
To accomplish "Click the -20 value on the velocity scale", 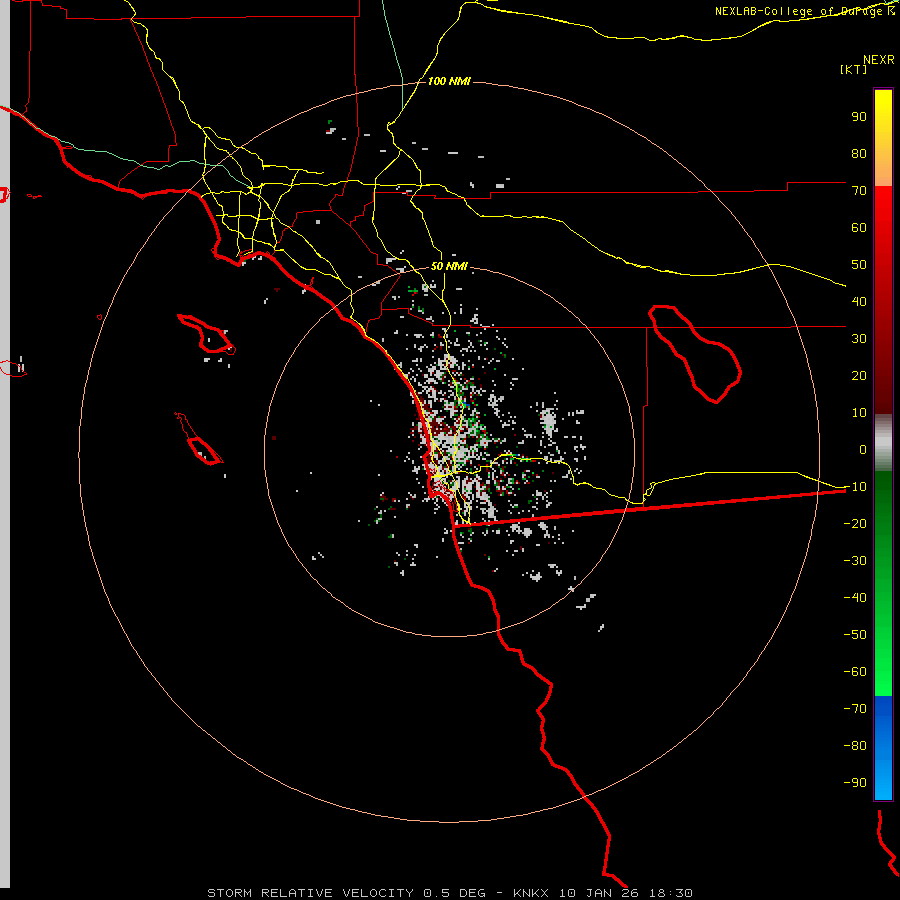I will 855,524.
